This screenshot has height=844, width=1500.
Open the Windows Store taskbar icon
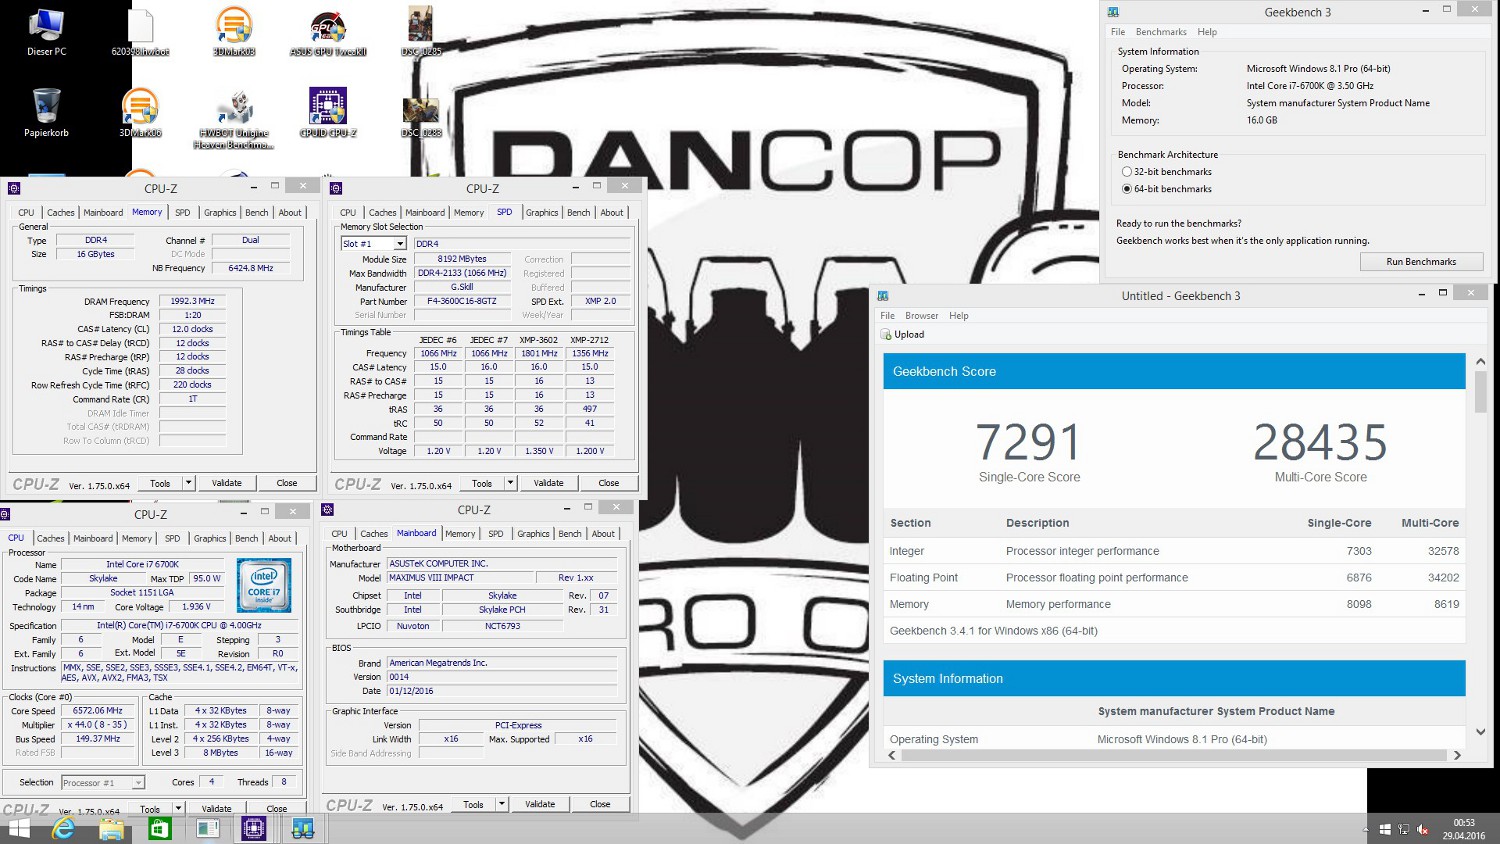click(160, 829)
